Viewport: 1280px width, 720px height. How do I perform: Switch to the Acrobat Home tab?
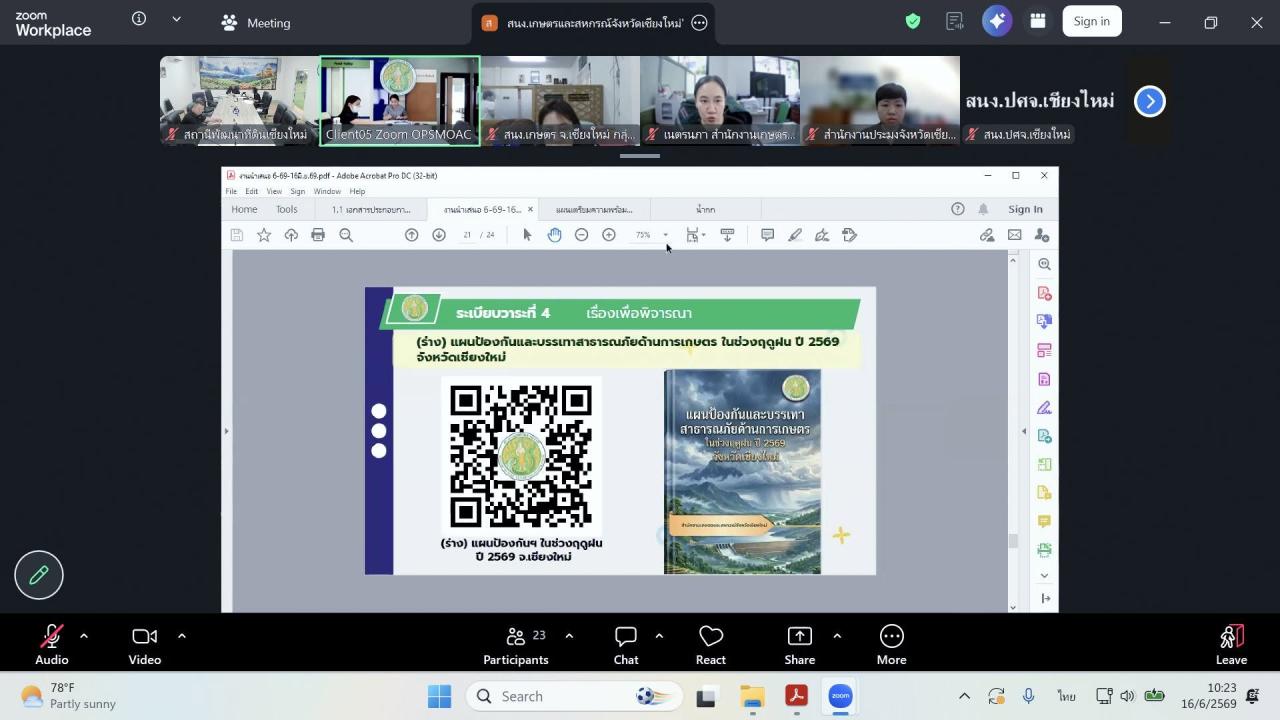244,209
